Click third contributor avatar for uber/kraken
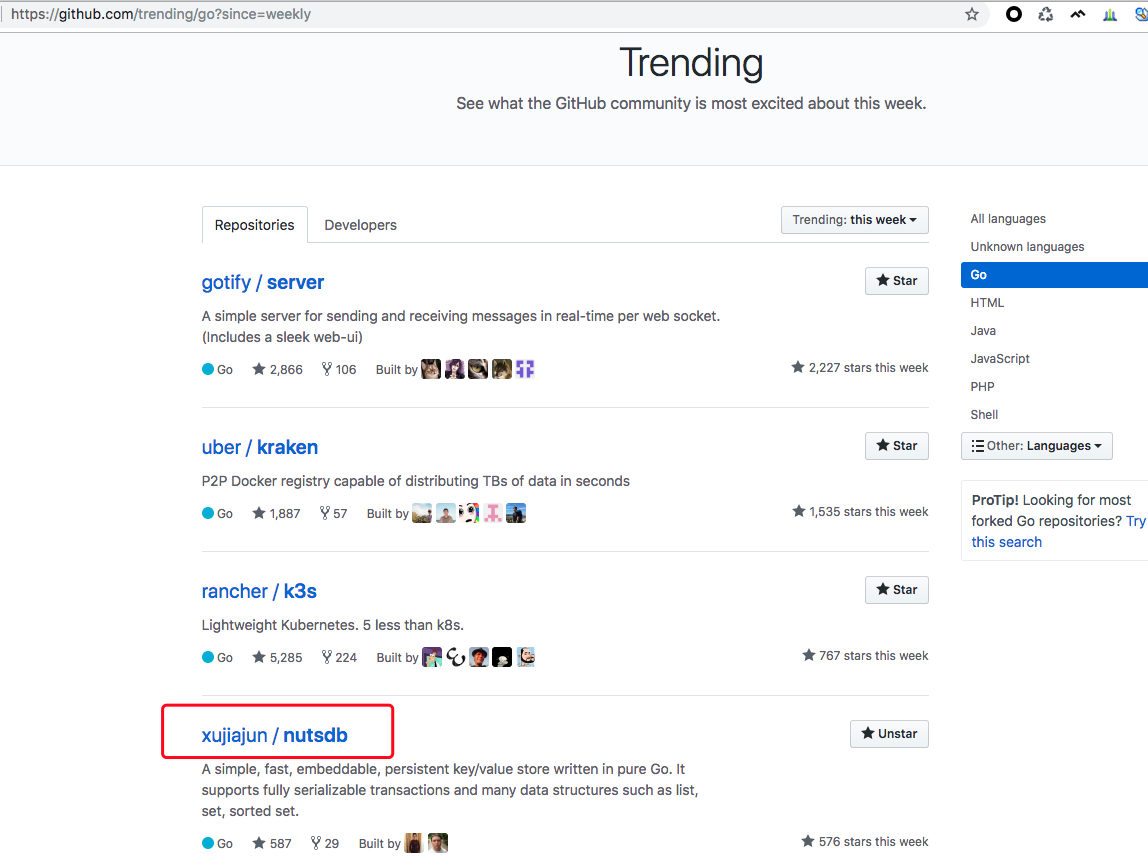This screenshot has width=1148, height=867. (x=469, y=513)
